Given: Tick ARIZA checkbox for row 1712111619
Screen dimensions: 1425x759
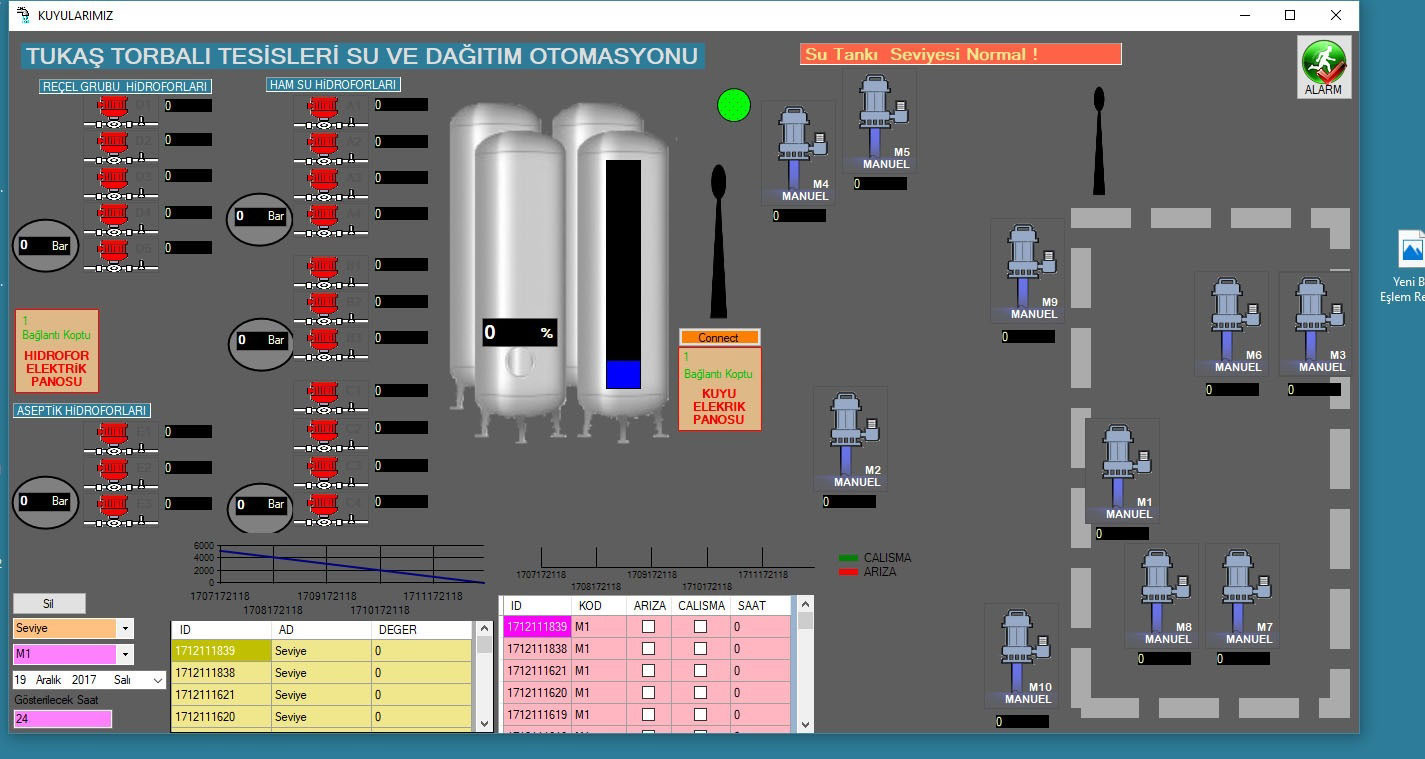Looking at the screenshot, I should point(648,715).
